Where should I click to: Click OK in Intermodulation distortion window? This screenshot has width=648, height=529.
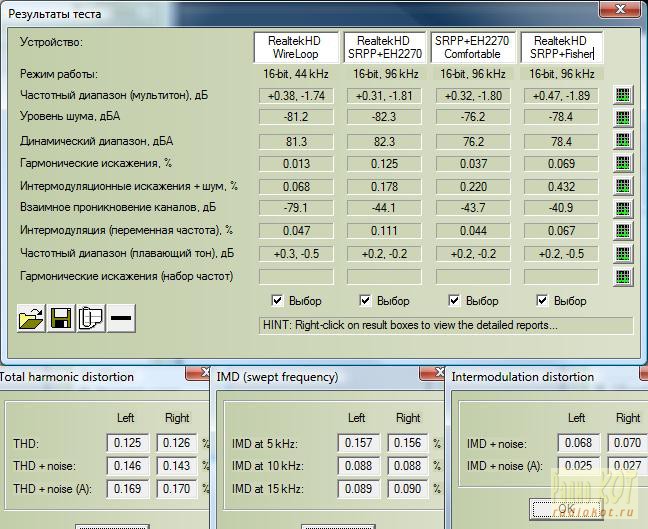(567, 509)
